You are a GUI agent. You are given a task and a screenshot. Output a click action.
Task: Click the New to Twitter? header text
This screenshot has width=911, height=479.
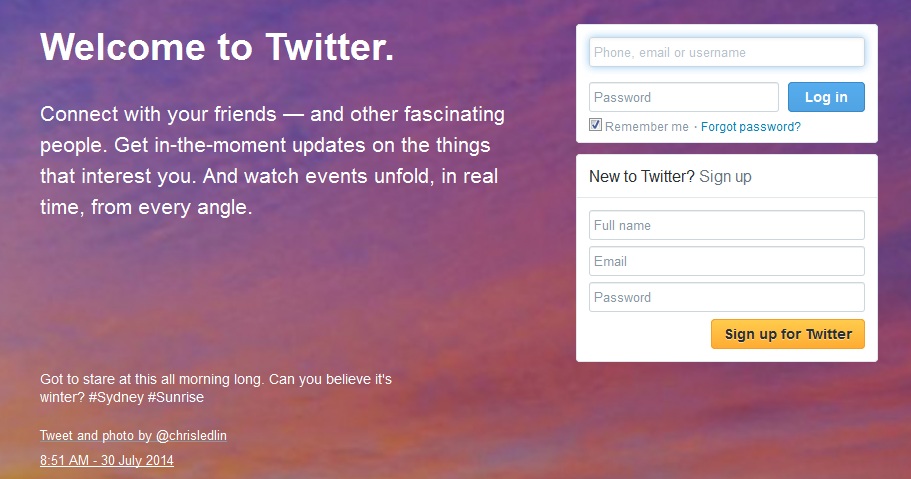pos(641,177)
